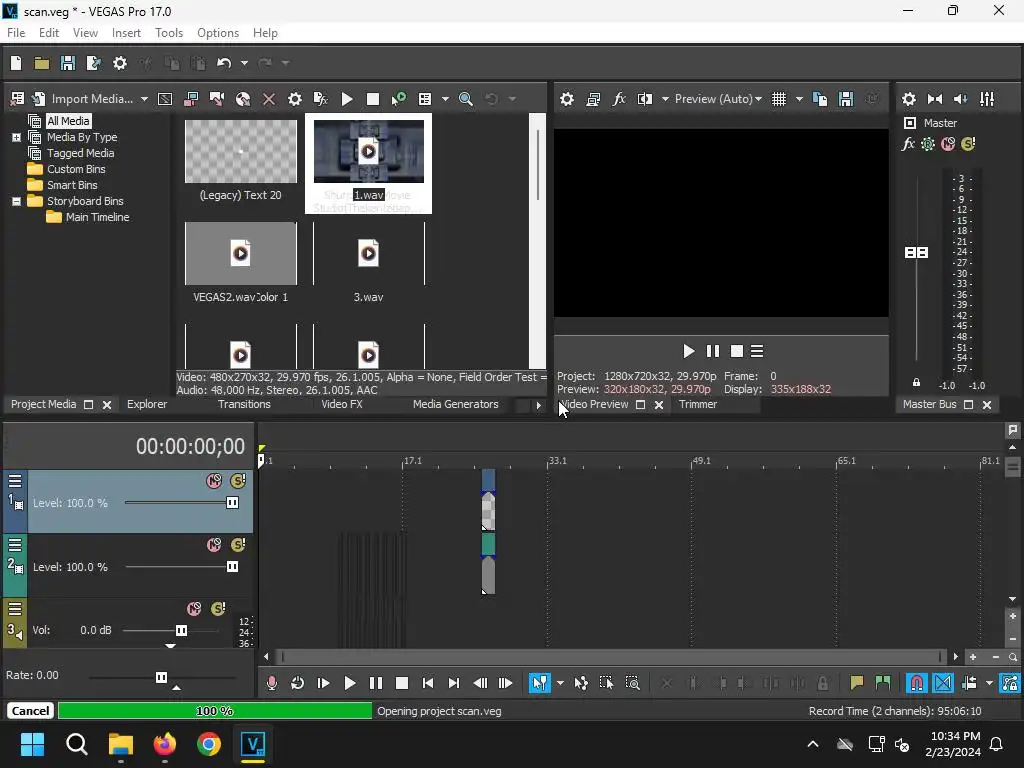Screen dimensions: 1024x768
Task: Search media bins with magnifier icon
Action: coord(466,99)
